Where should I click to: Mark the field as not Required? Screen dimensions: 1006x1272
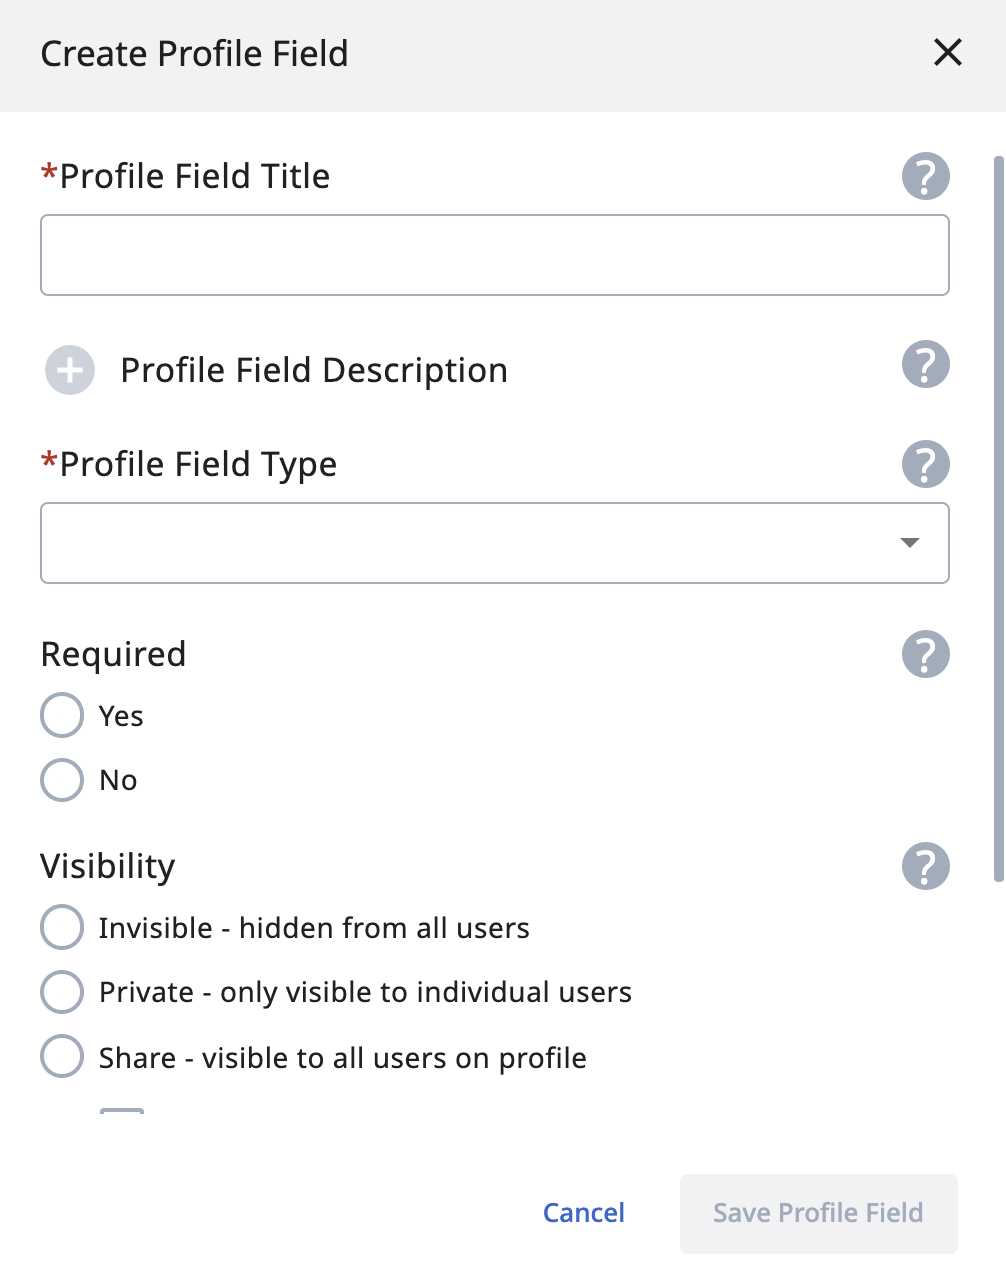[x=61, y=780]
